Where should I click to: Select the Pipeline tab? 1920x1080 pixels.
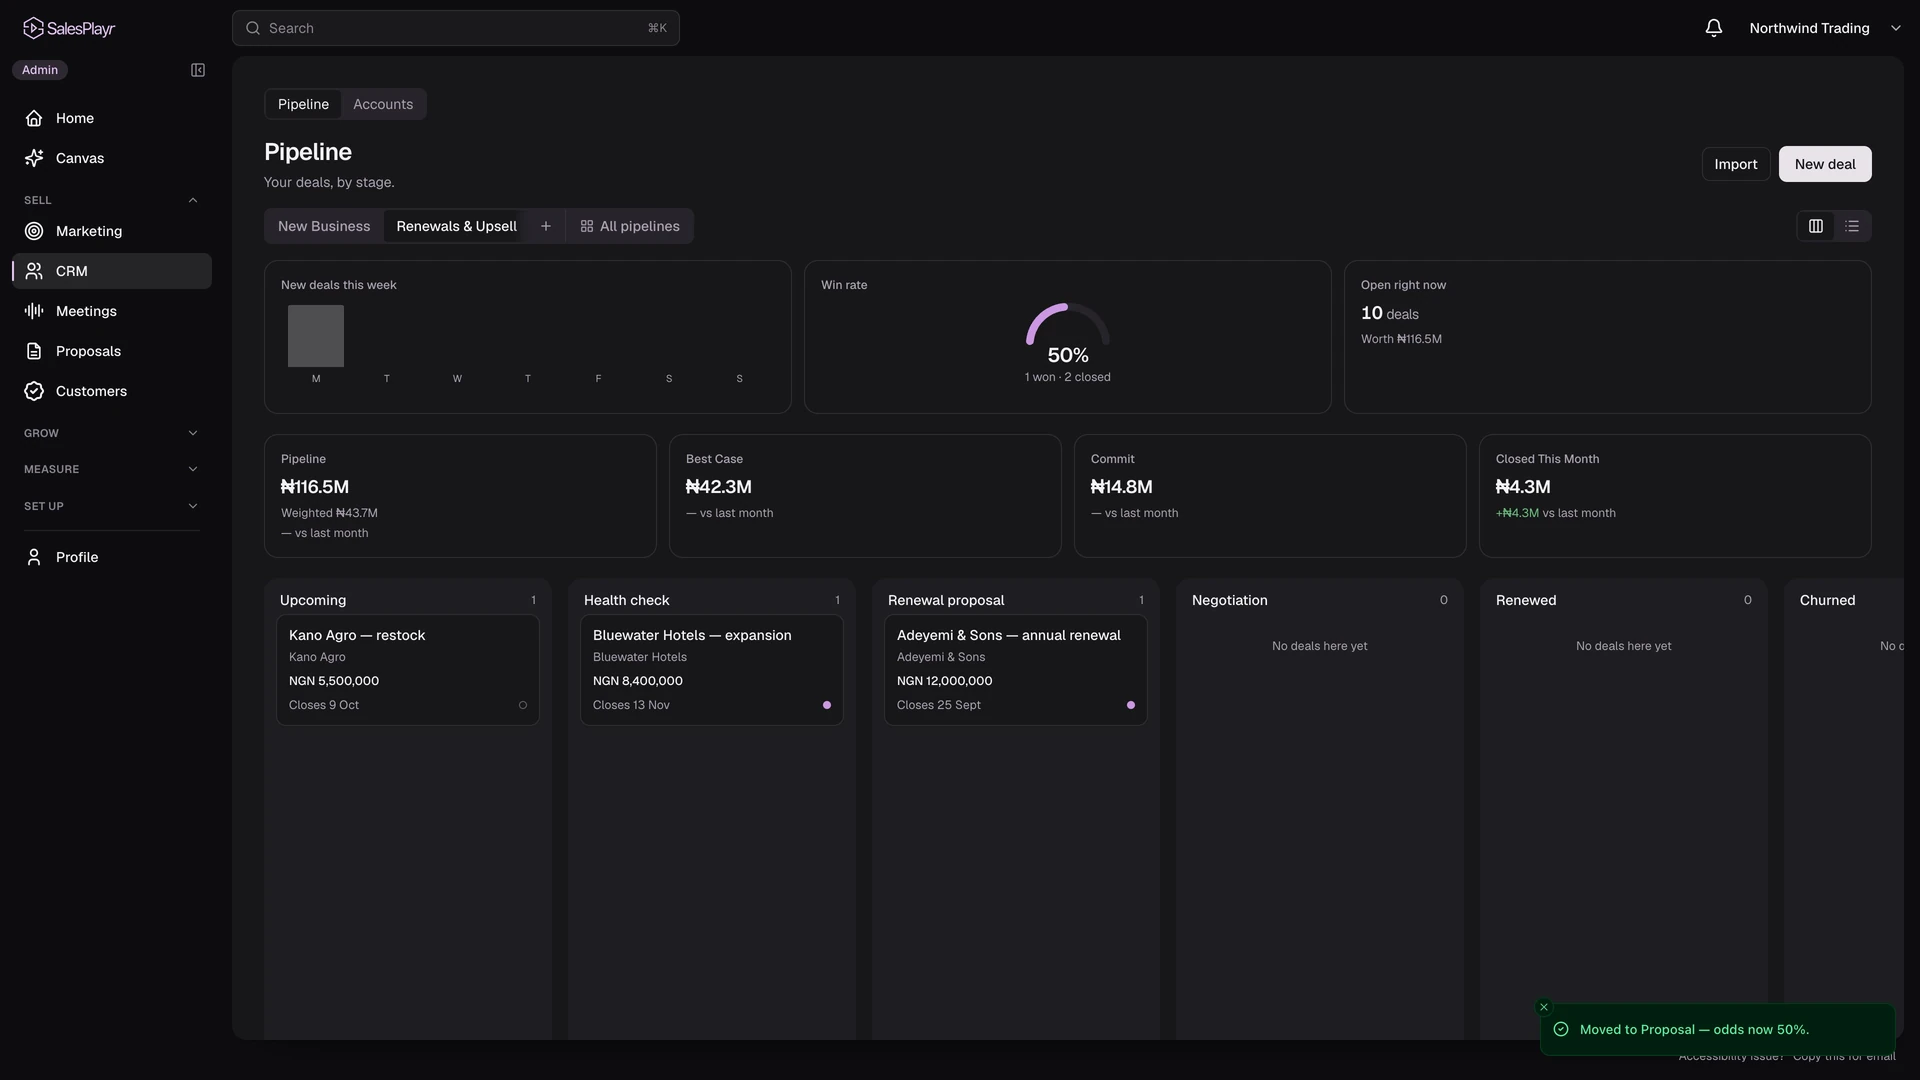point(303,104)
